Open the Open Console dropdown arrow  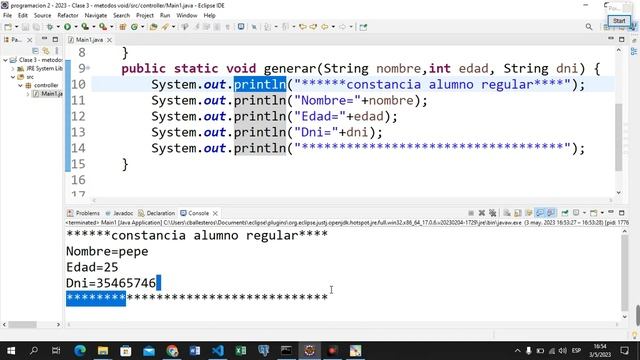[x=602, y=213]
